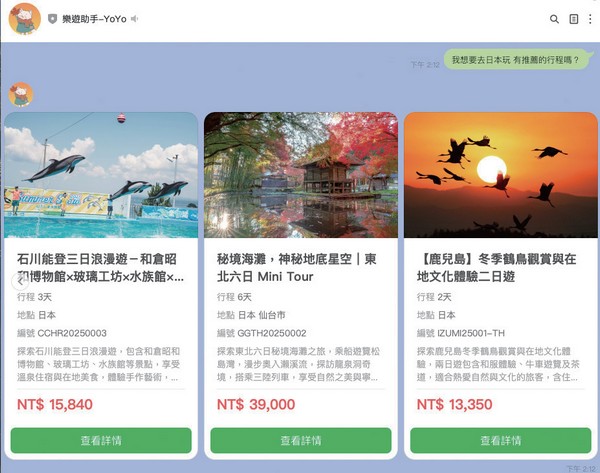Click the 樂遊助手-YoYo chat name

94,19
